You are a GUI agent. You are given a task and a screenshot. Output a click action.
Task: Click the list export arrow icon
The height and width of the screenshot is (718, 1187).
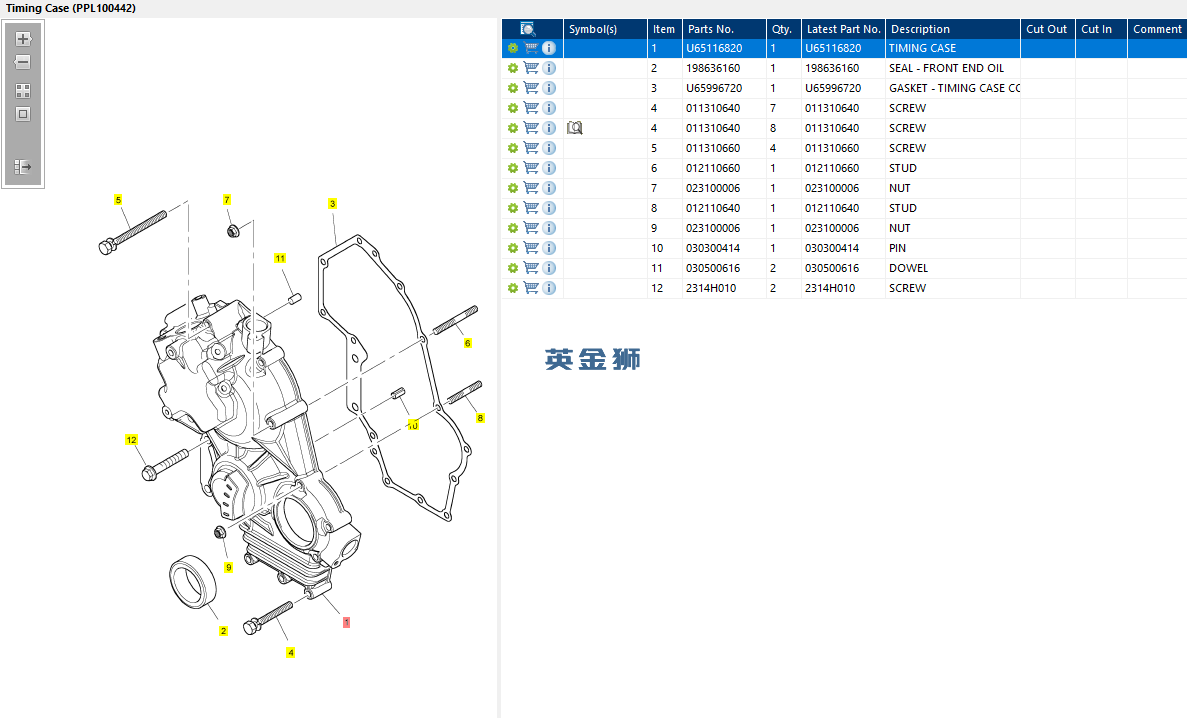(x=23, y=167)
